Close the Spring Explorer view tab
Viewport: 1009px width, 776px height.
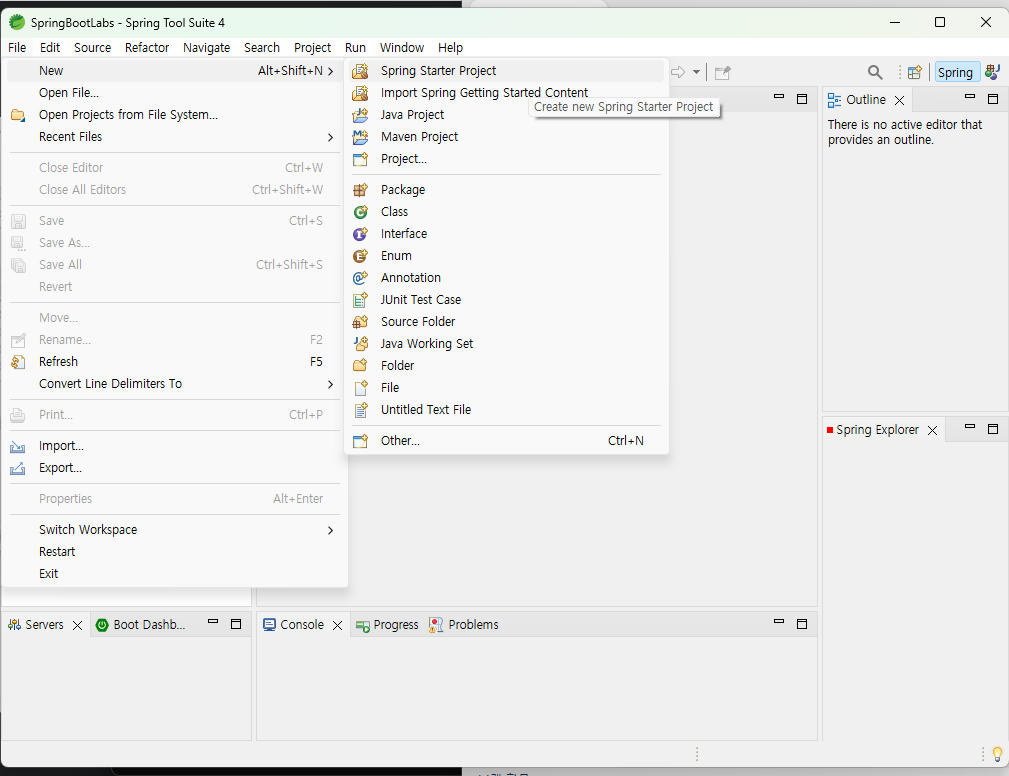(932, 430)
